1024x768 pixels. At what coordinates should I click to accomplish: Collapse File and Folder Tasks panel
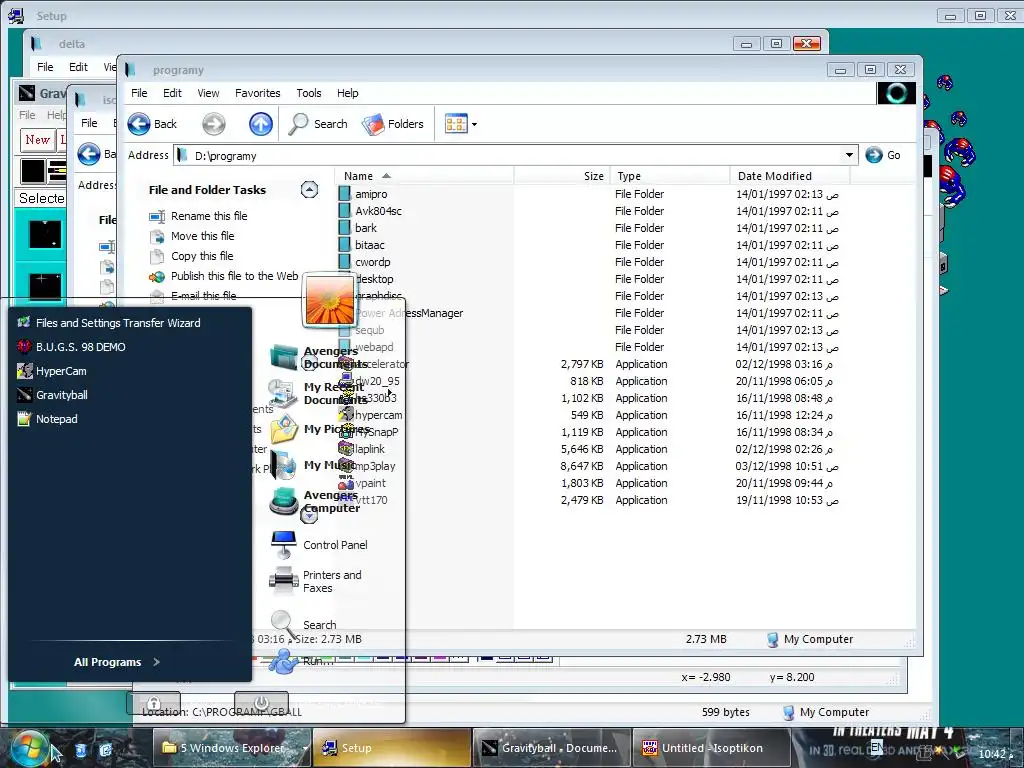(x=310, y=189)
